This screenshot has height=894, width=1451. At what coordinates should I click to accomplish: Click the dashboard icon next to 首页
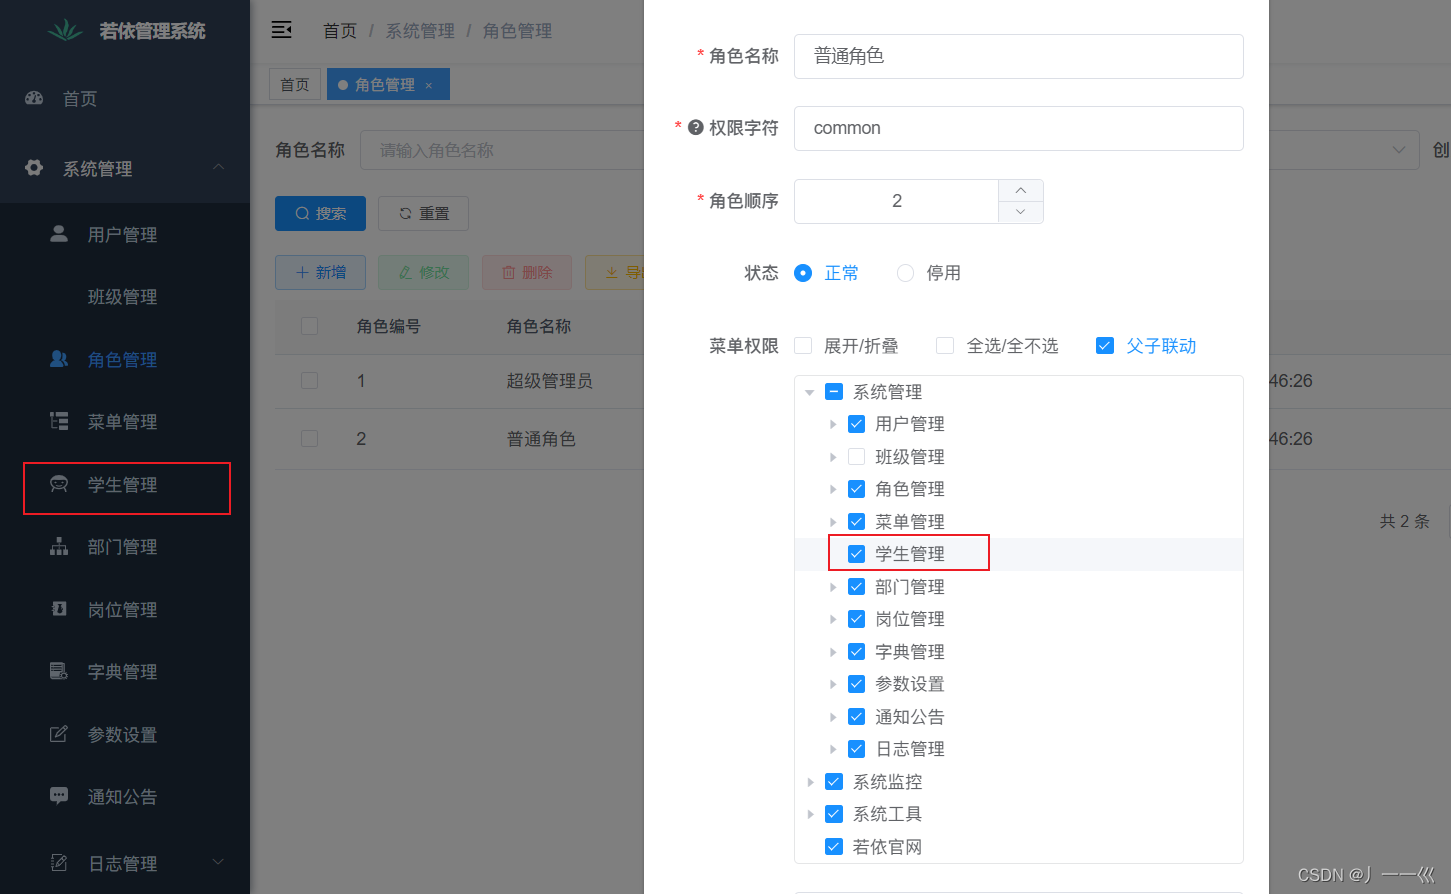tap(34, 98)
